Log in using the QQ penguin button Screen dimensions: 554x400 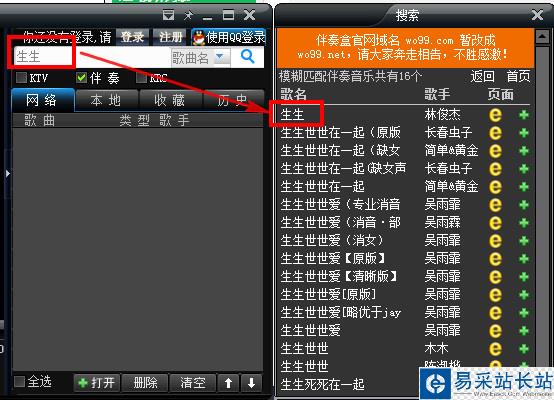click(229, 37)
